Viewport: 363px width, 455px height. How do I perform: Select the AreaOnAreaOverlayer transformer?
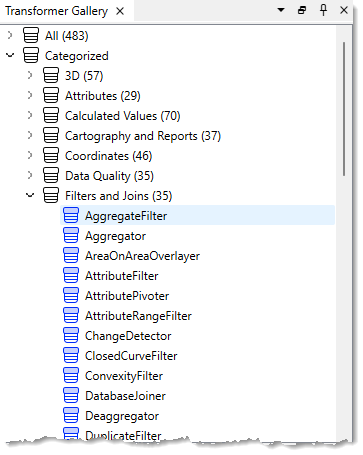[142, 256]
